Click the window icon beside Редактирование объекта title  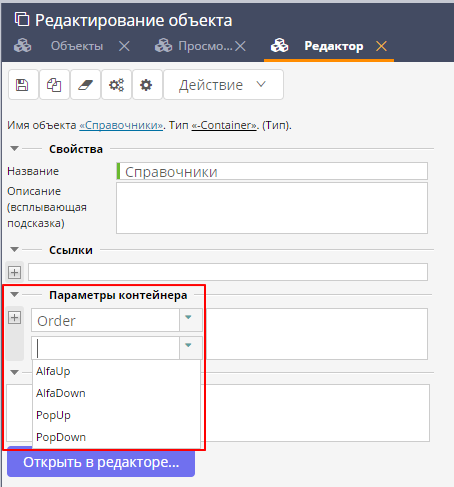pyautogui.click(x=22, y=19)
